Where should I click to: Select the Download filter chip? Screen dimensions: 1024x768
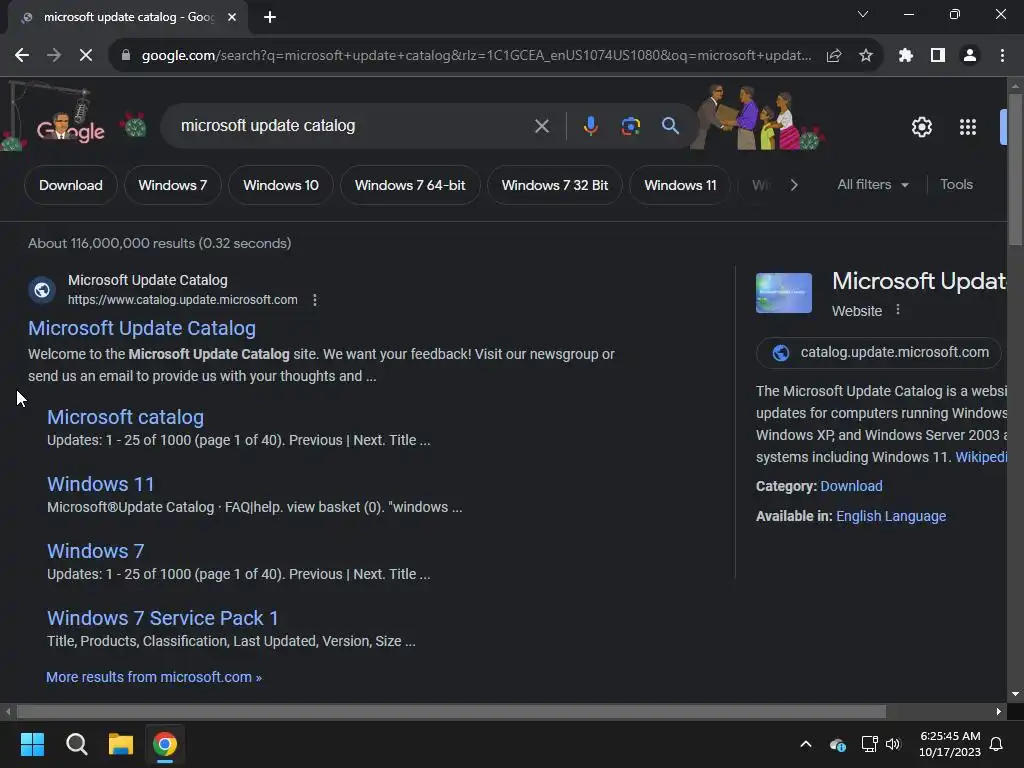pyautogui.click(x=71, y=185)
